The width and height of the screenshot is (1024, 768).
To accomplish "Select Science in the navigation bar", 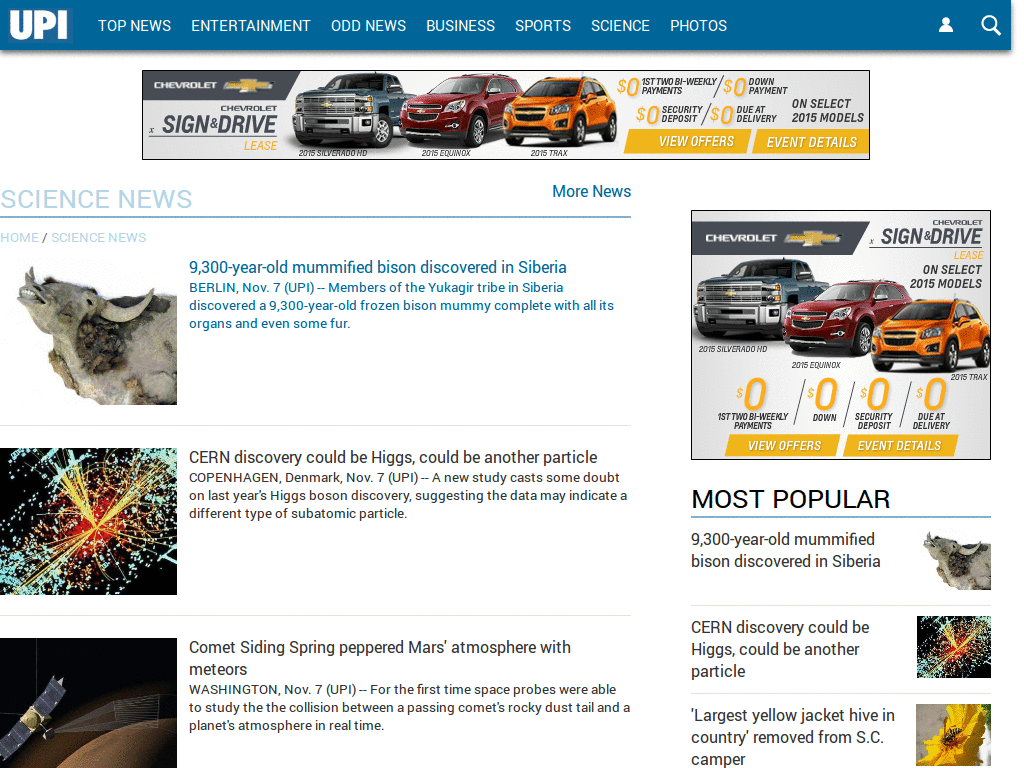I will [620, 25].
